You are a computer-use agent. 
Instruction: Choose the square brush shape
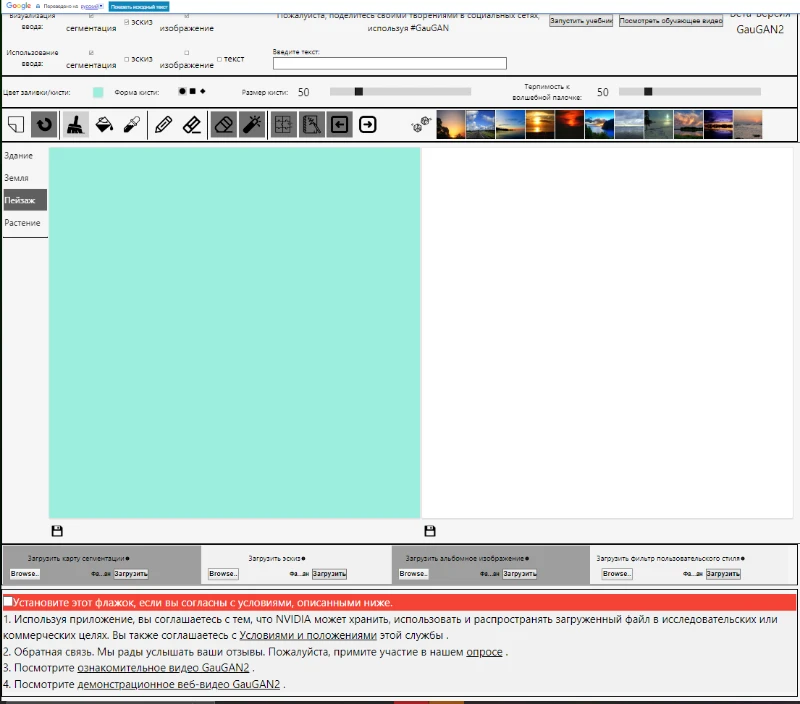(x=192, y=91)
